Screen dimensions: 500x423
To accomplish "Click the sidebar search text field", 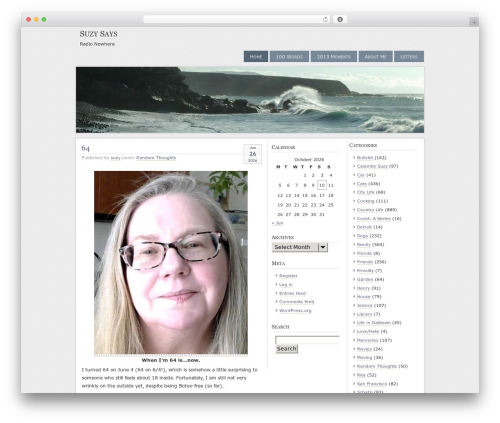I will (x=307, y=340).
